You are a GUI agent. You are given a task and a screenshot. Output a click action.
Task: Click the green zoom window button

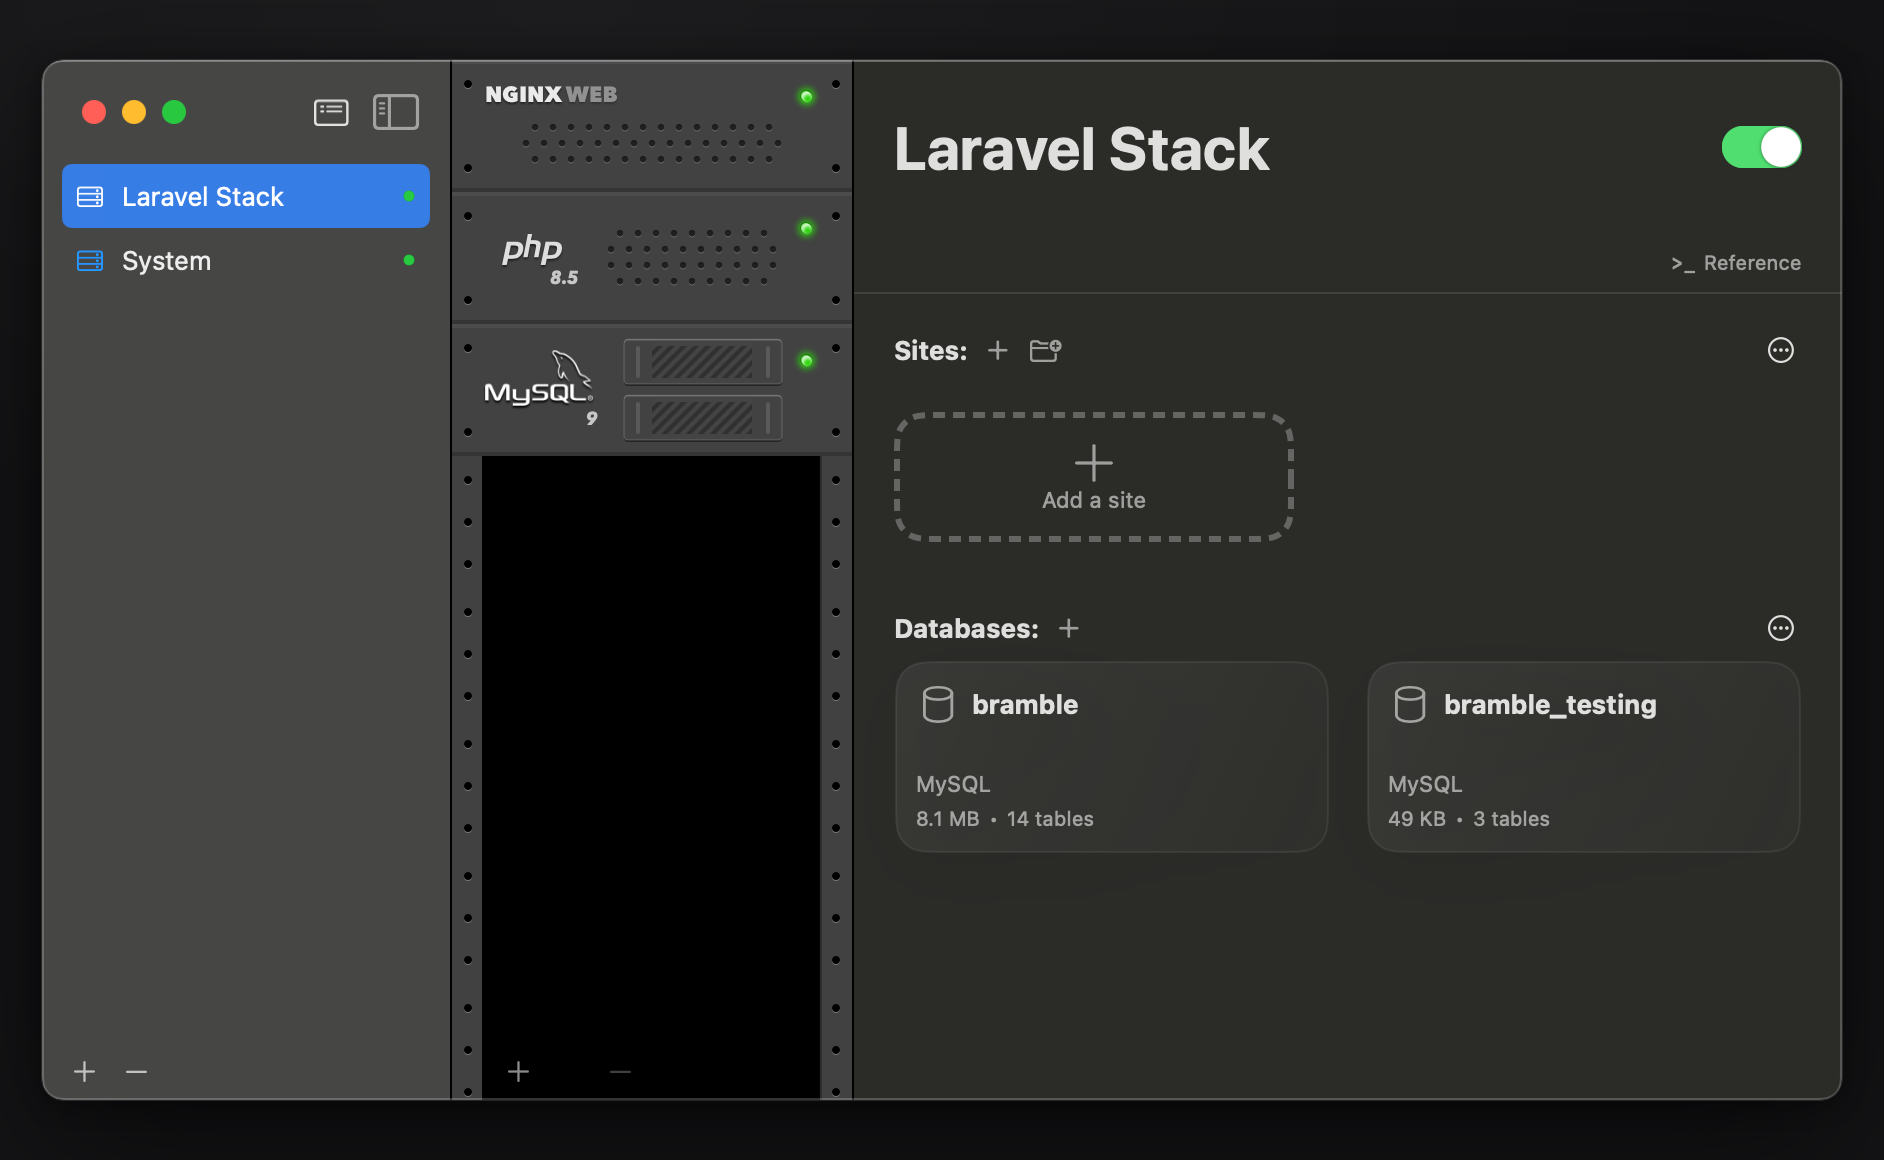click(x=174, y=112)
